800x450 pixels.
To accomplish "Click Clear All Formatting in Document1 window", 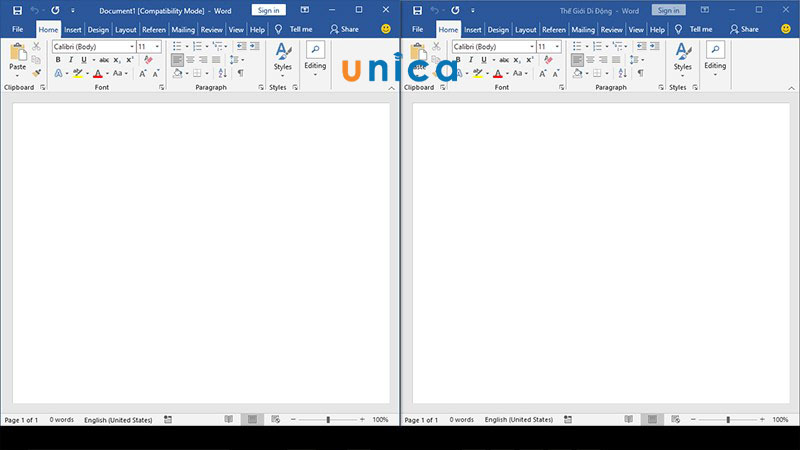I will (148, 60).
